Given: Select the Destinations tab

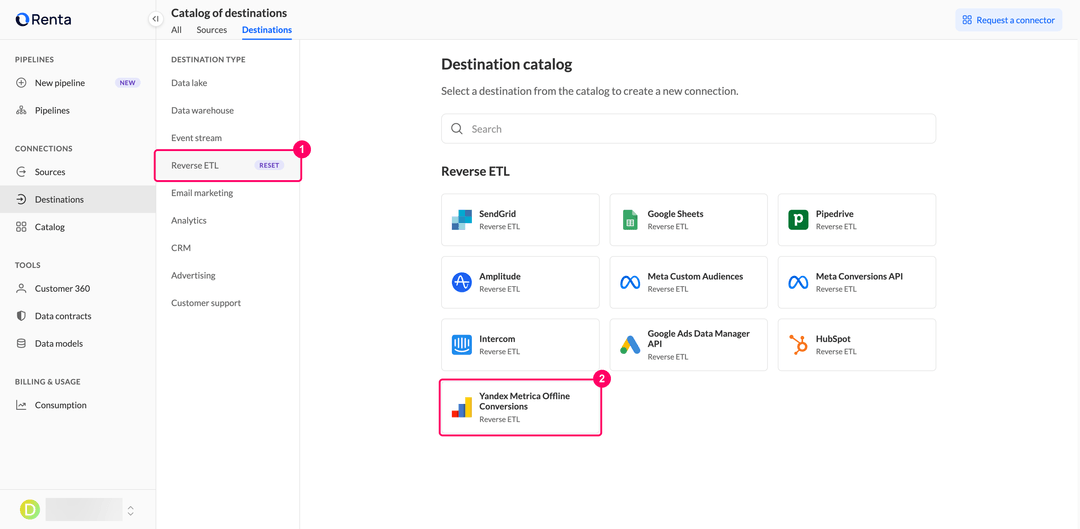Looking at the screenshot, I should pyautogui.click(x=267, y=30).
